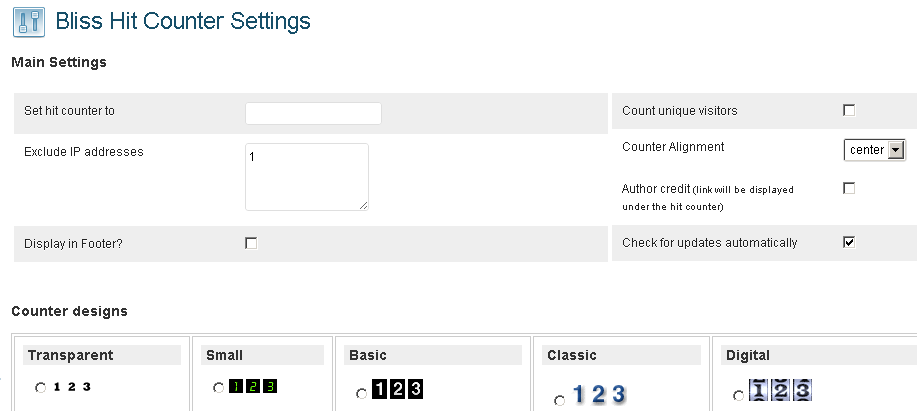The image size is (917, 411).
Task: Focus the Set hit counter to field
Action: tap(313, 113)
